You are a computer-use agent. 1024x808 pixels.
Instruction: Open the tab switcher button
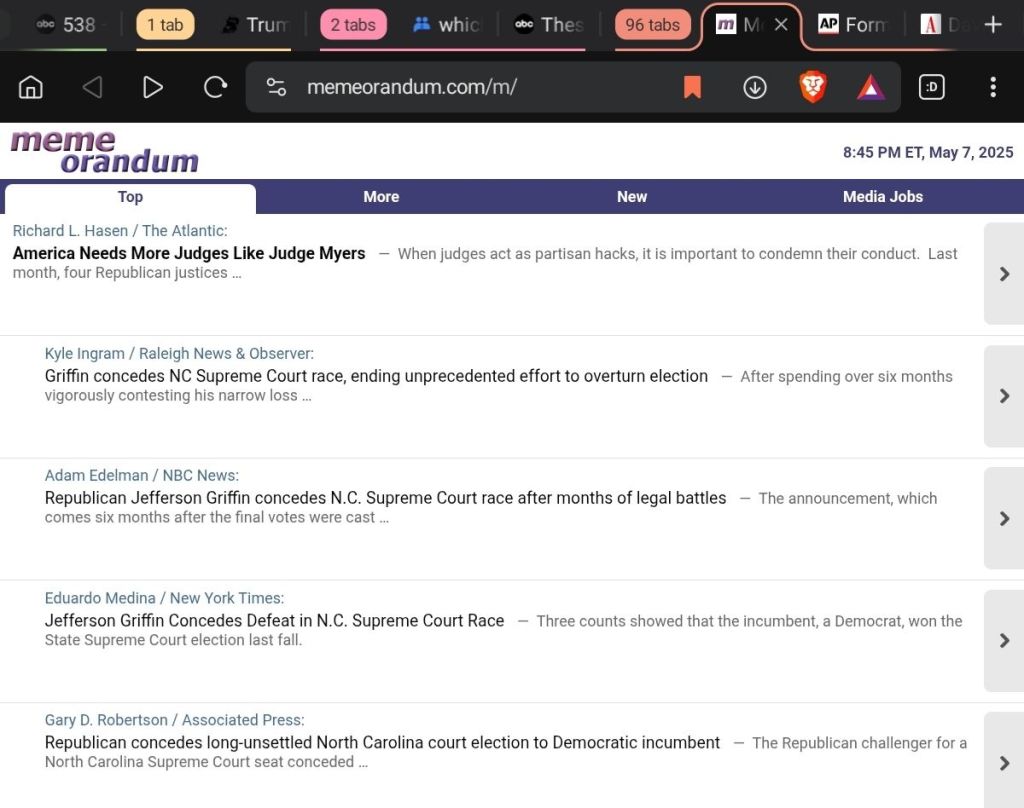[x=932, y=87]
